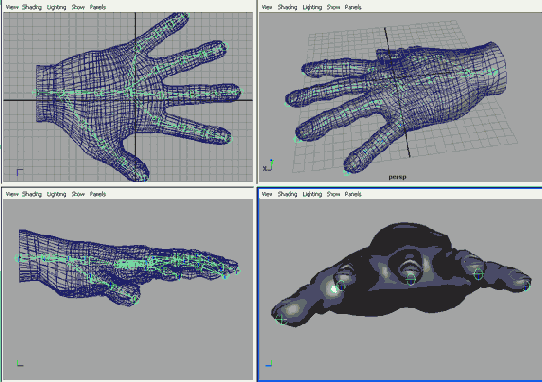Open Lighting menu in the top-left wireframe panel
The height and width of the screenshot is (382, 542).
[x=56, y=7]
